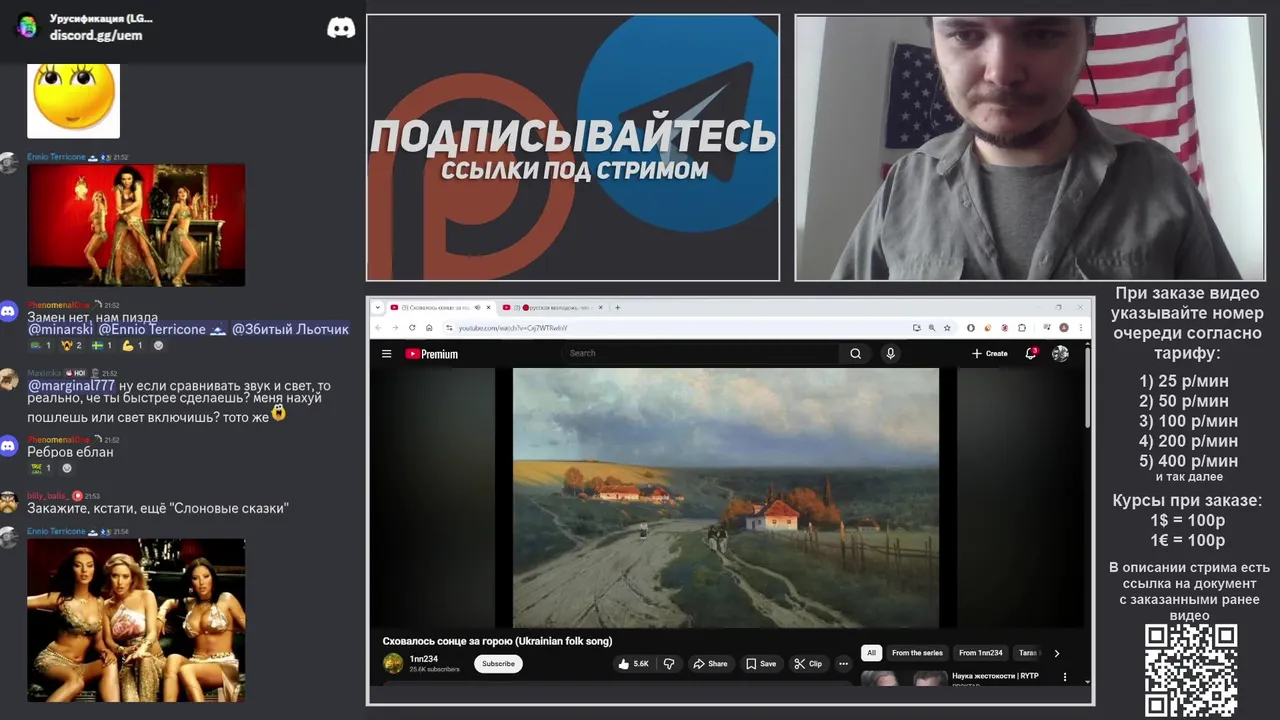Open YouTube notifications bell
This screenshot has height=720, width=1280.
tap(1030, 353)
